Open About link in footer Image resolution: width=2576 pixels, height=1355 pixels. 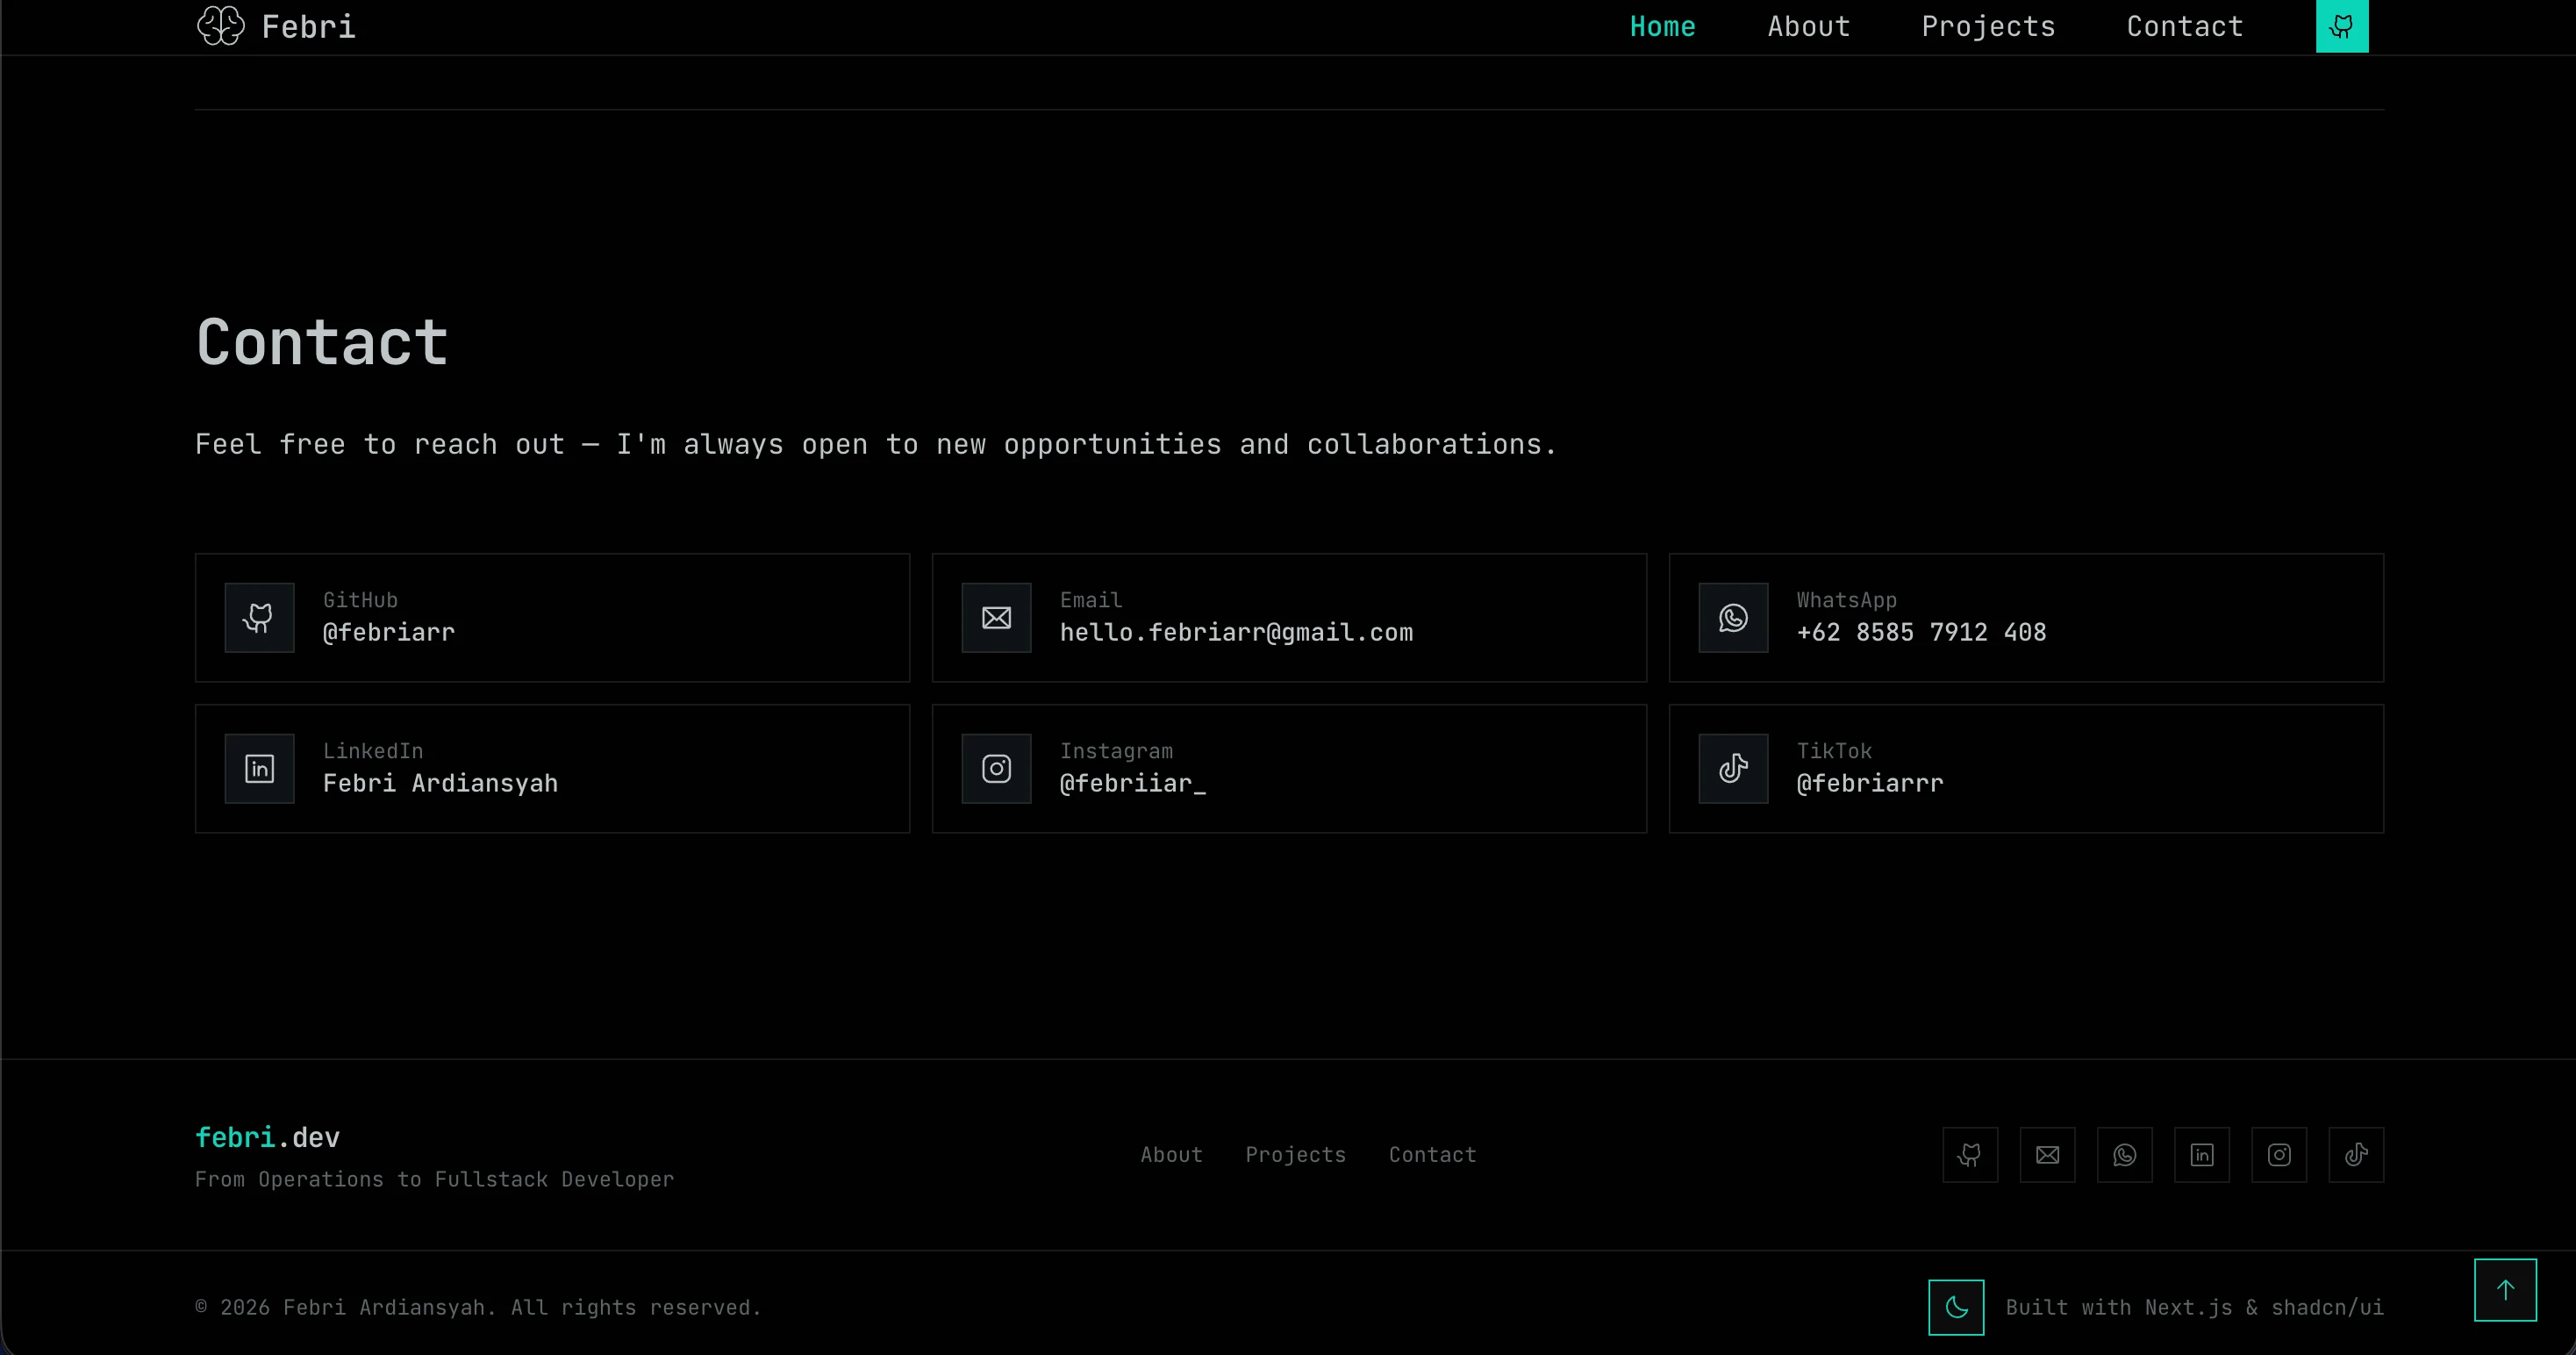pos(1171,1155)
